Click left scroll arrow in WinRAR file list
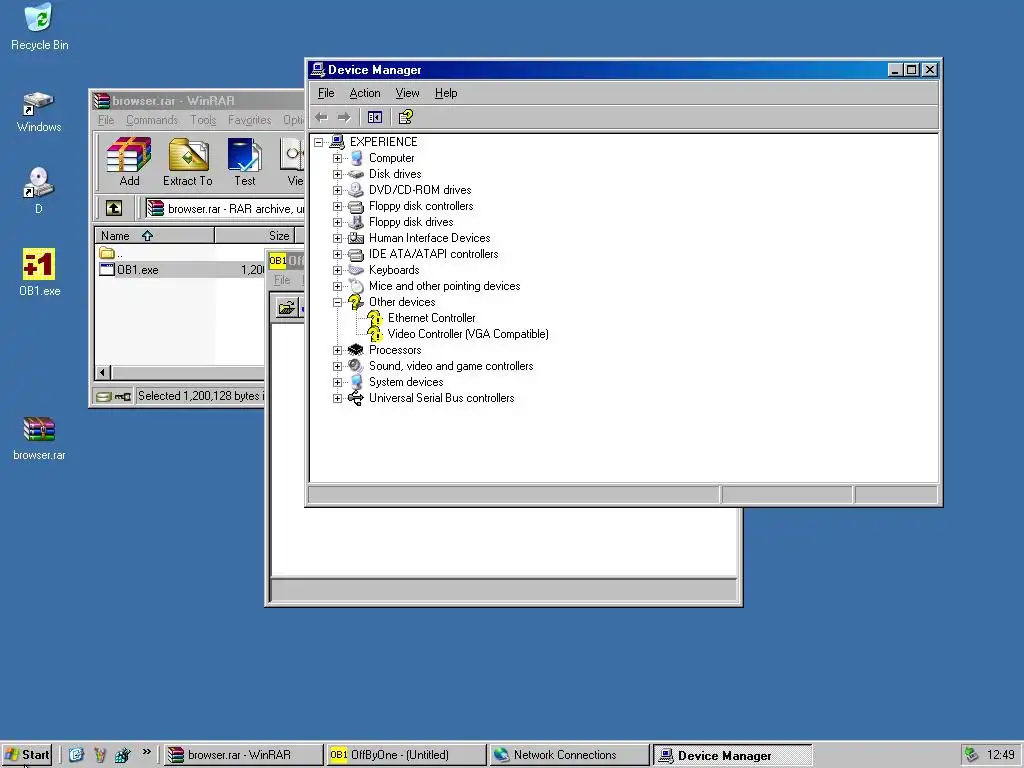 click(x=103, y=373)
